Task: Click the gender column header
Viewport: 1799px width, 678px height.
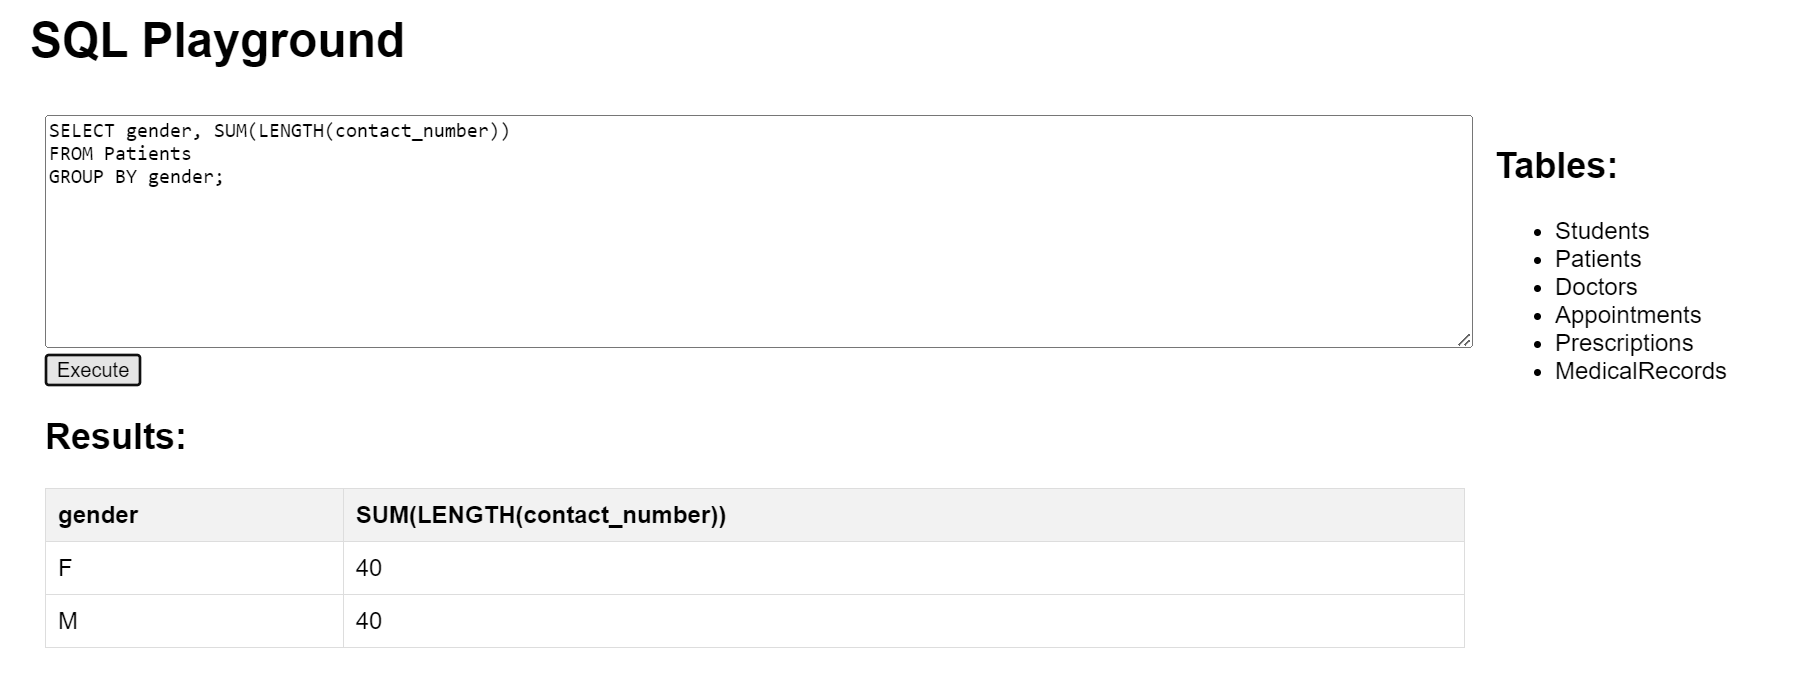Action: 98,515
